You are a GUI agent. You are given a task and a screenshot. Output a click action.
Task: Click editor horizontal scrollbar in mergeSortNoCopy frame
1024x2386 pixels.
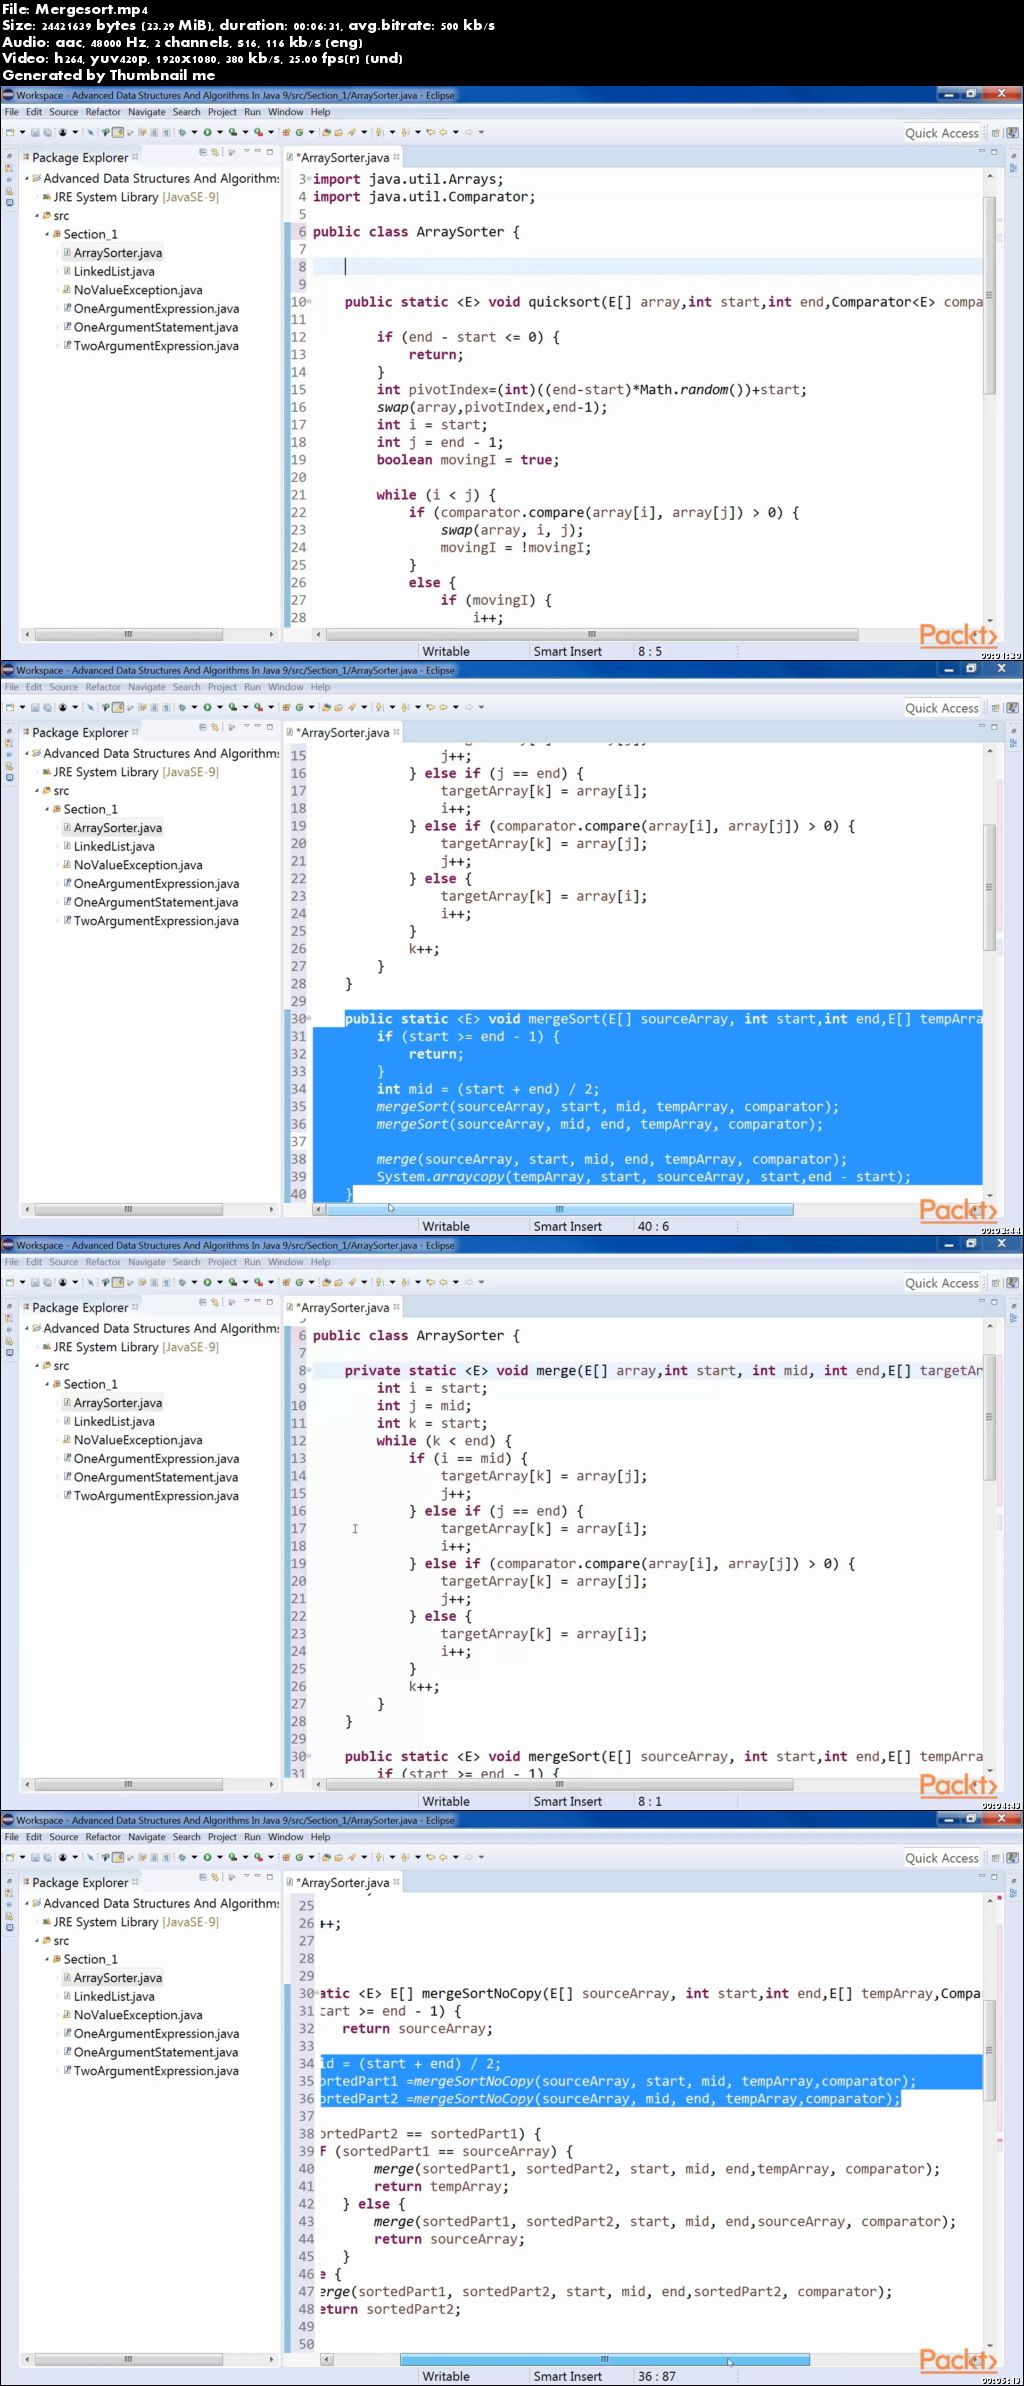point(604,2359)
